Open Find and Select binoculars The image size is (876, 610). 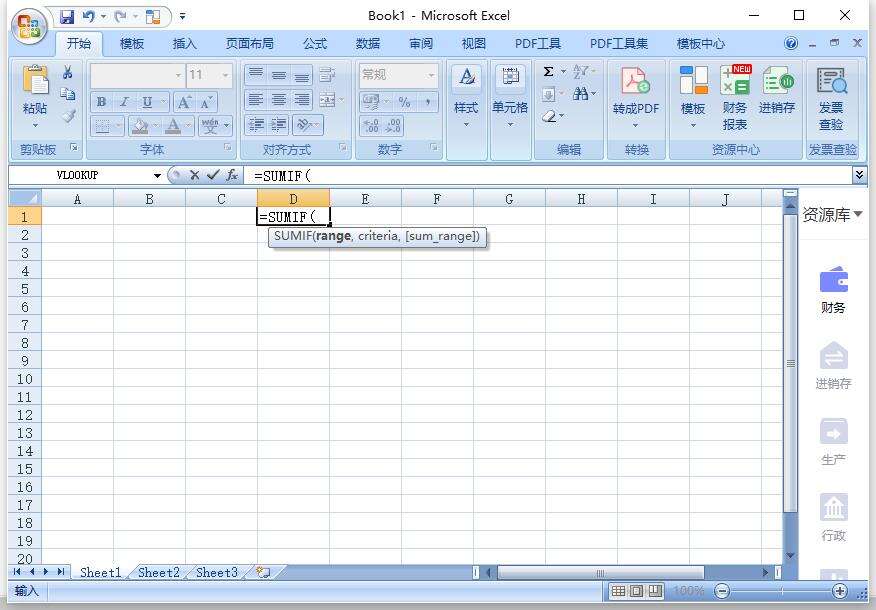point(580,94)
